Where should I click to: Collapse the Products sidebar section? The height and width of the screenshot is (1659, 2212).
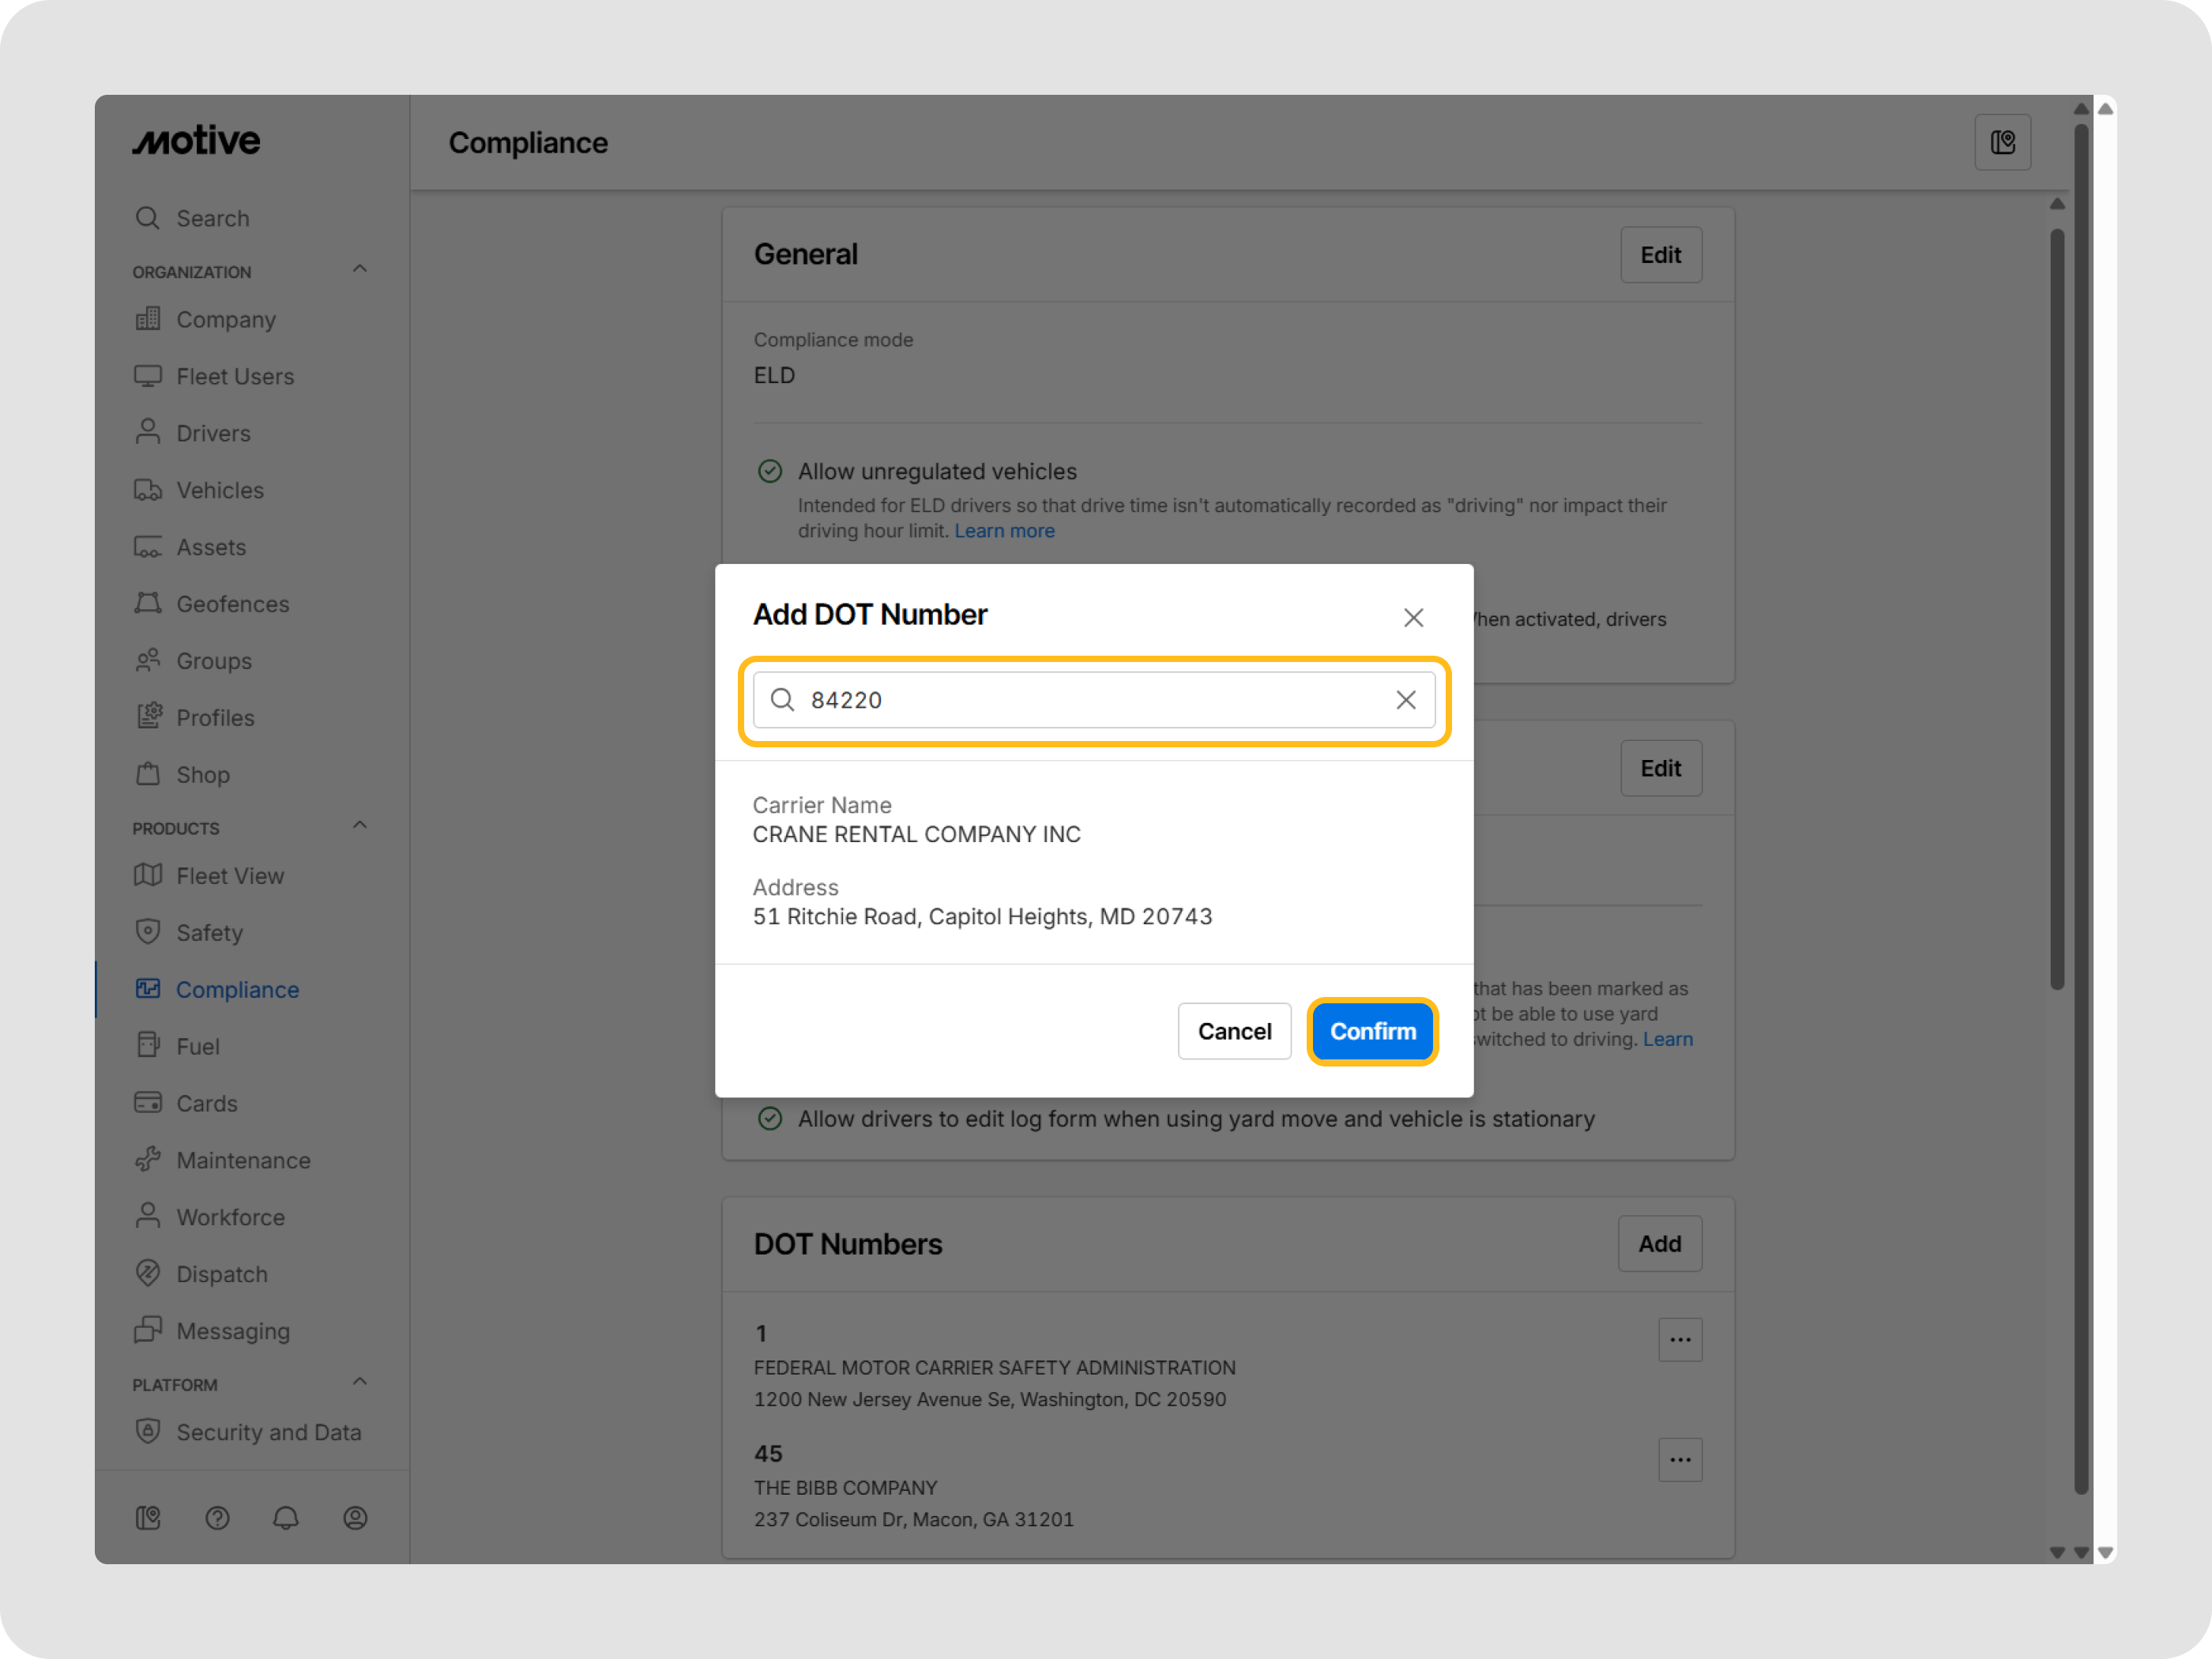pos(360,826)
